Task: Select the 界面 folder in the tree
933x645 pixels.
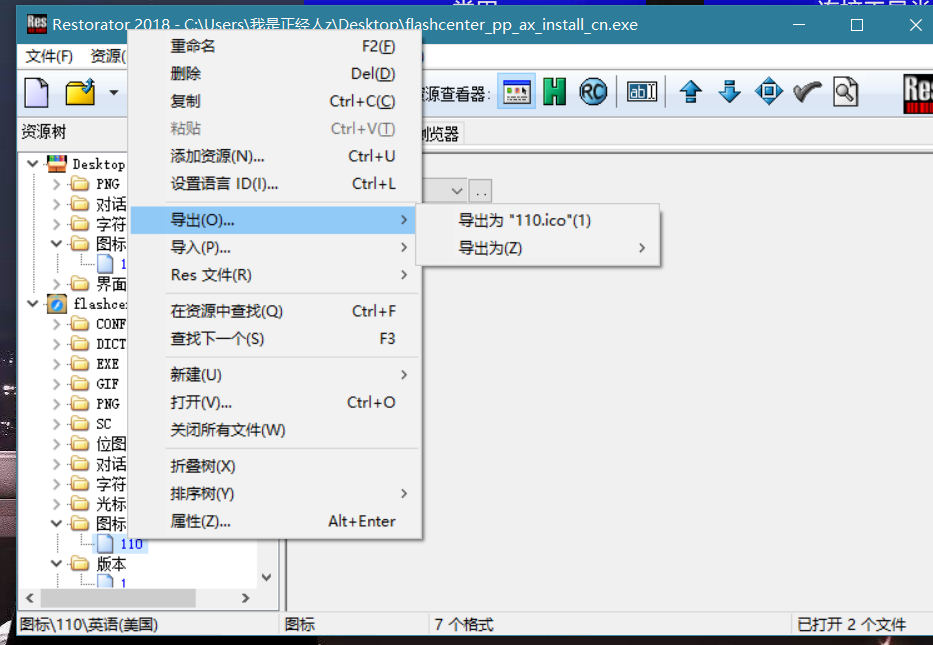Action: pyautogui.click(x=111, y=284)
